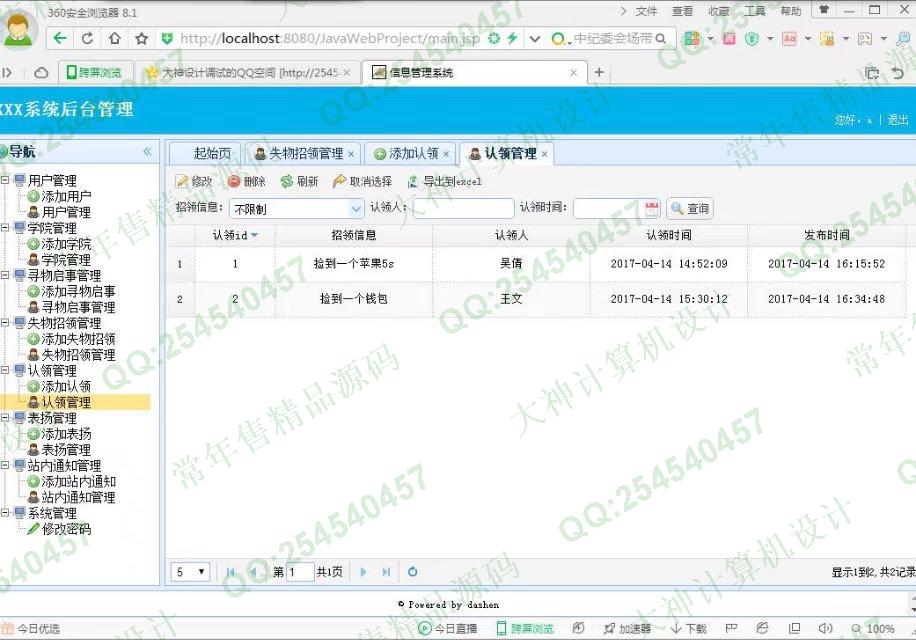Click the 刷新 refresh toolbar button
The height and width of the screenshot is (640, 916).
[299, 182]
